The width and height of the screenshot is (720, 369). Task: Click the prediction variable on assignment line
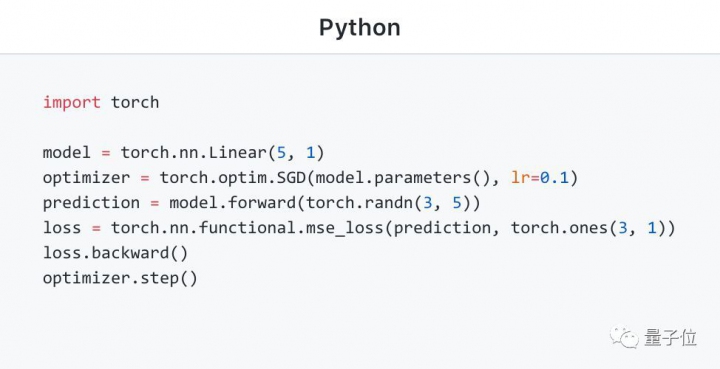(91, 203)
